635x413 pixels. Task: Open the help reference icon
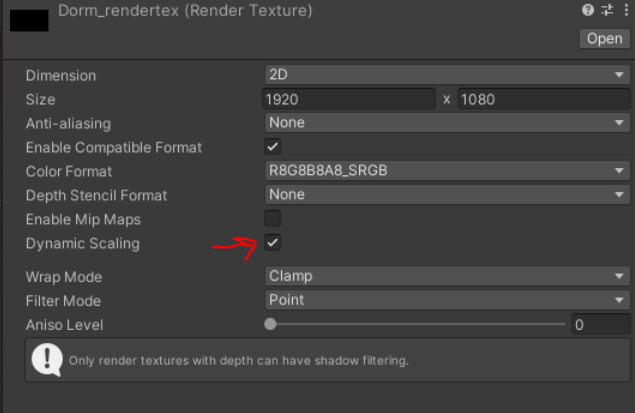click(x=588, y=10)
